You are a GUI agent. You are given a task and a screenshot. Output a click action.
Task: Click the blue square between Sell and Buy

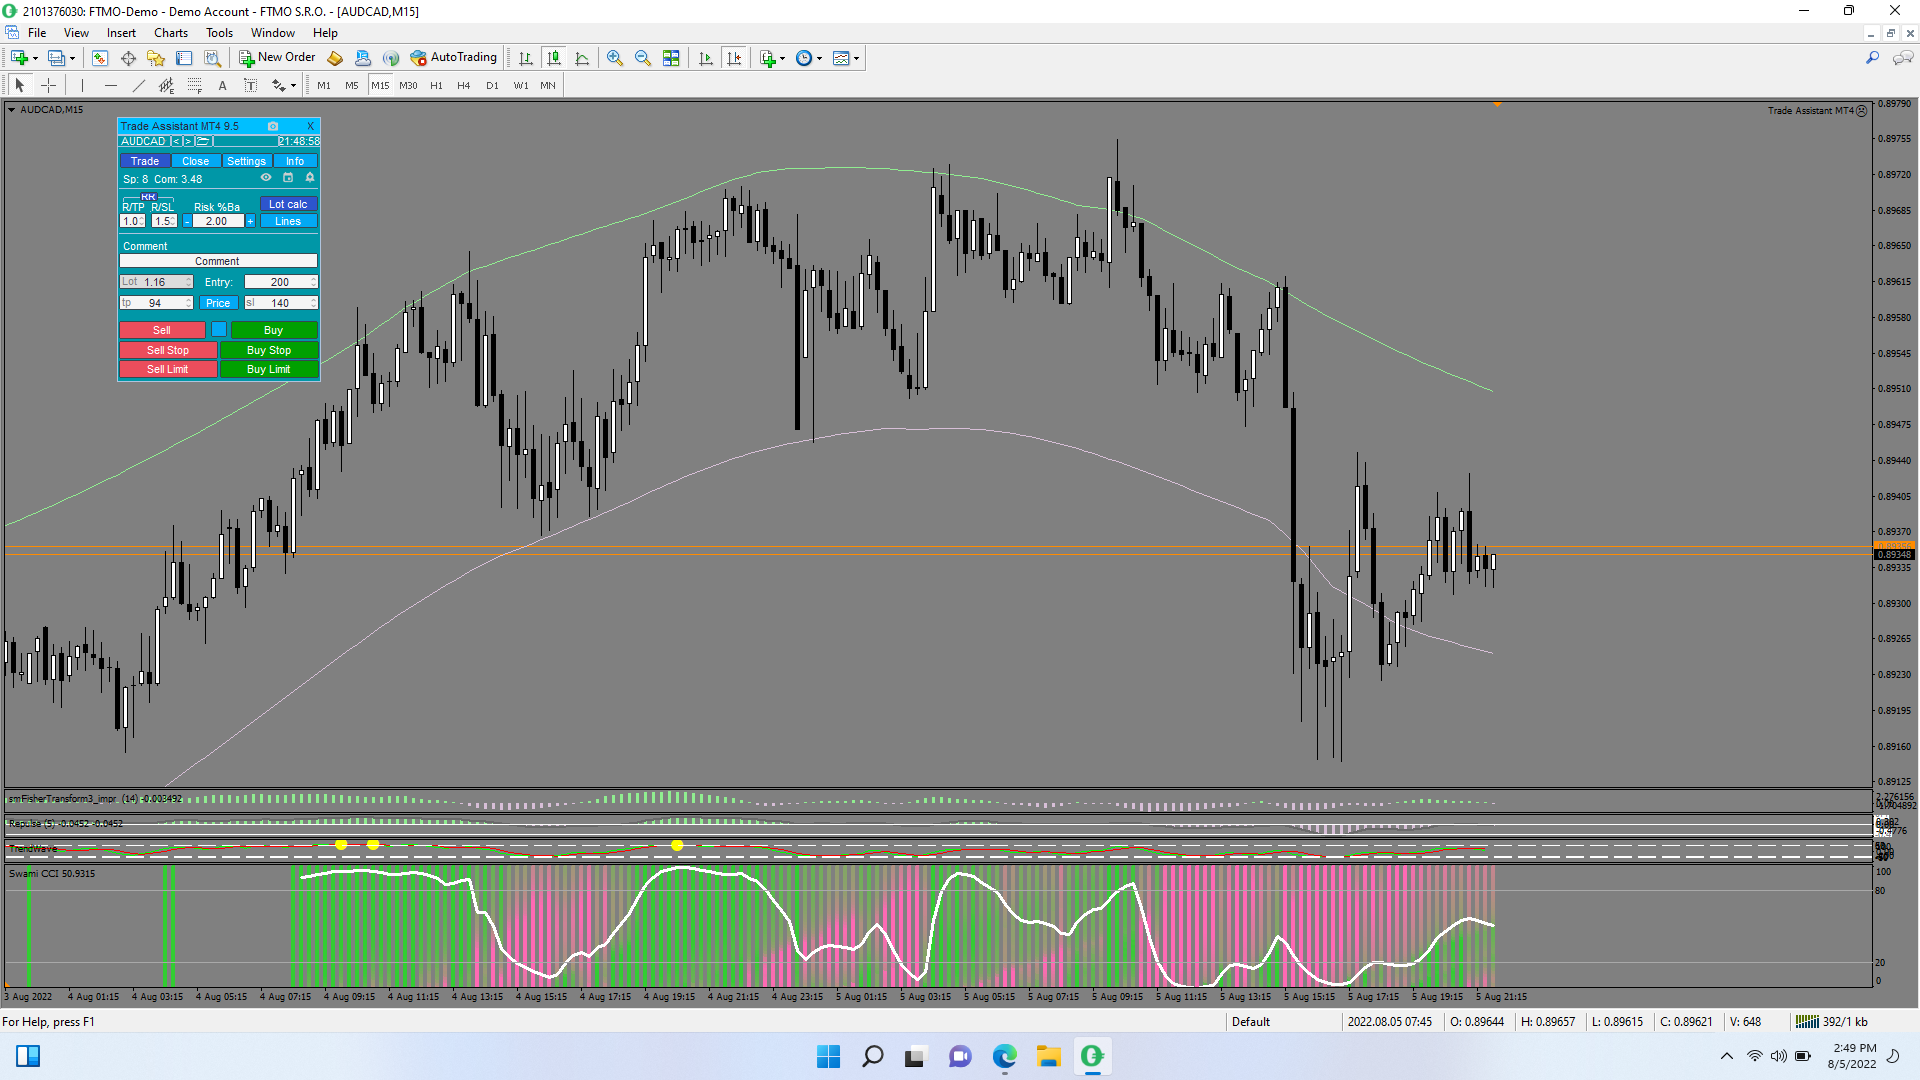(x=218, y=329)
